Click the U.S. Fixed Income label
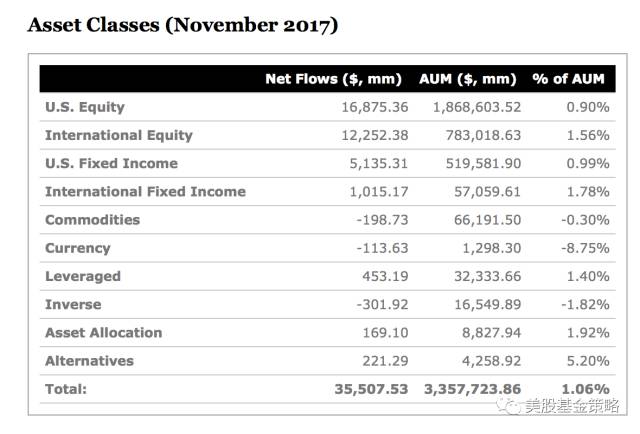This screenshot has height=434, width=640. (x=111, y=163)
